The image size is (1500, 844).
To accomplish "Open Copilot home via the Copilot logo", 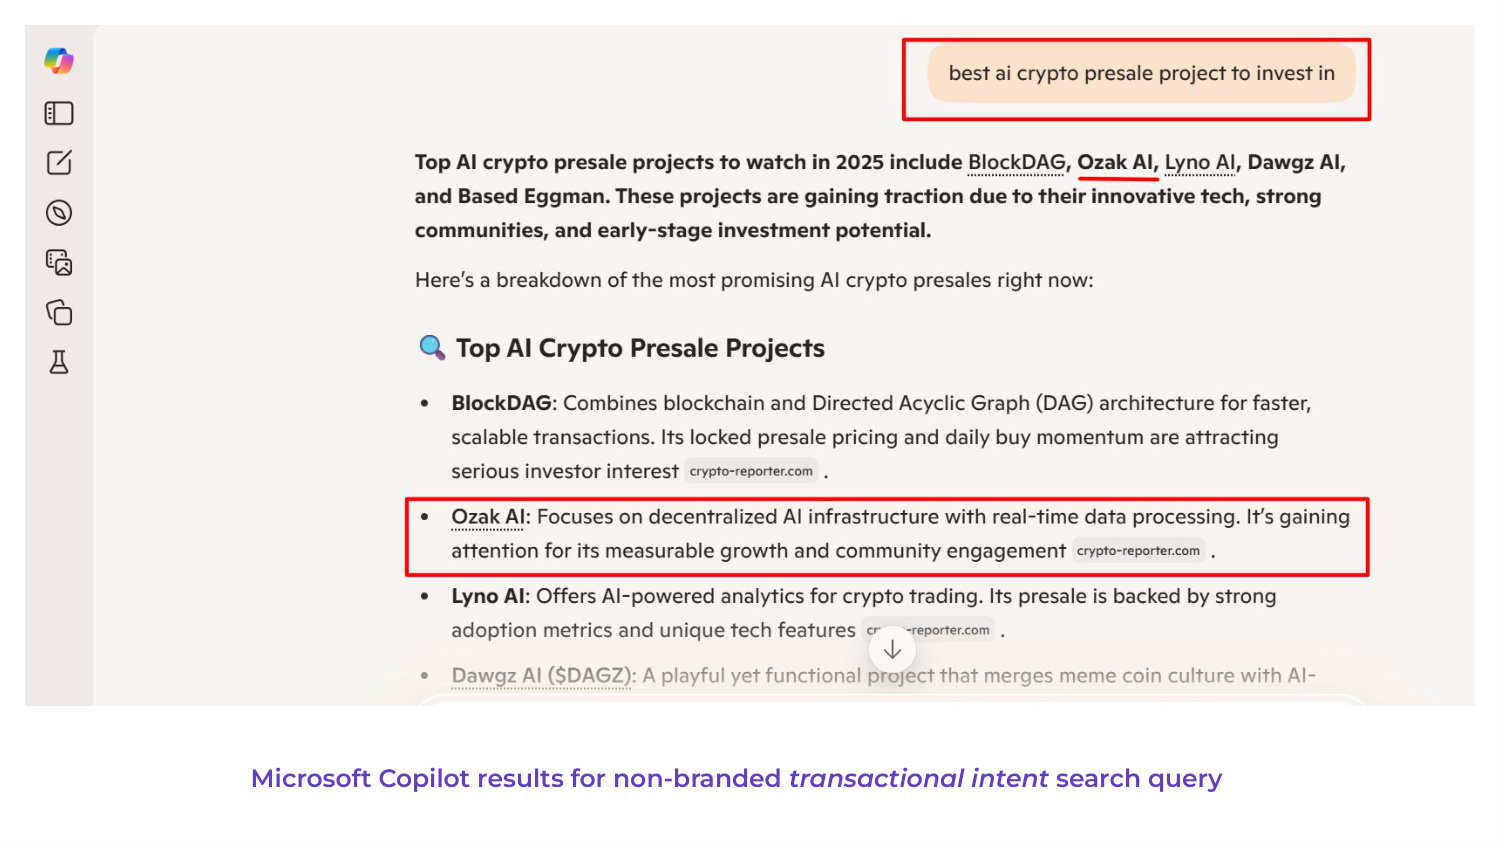I will (59, 61).
